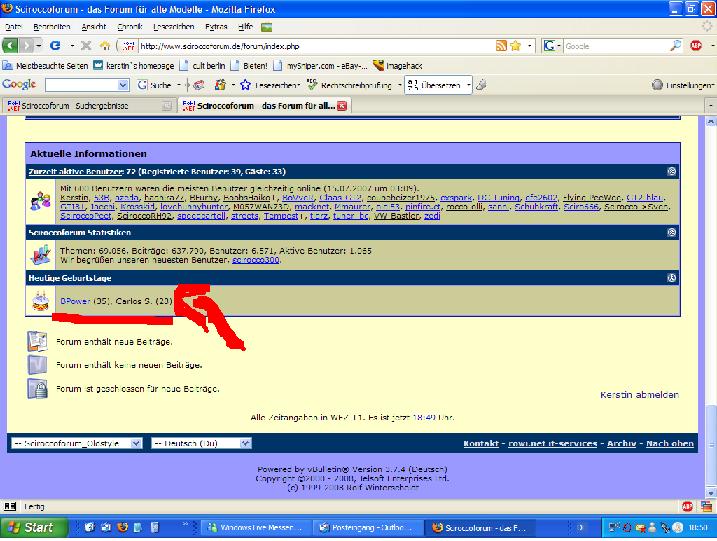Click the Nach oben footer link

pyautogui.click(x=669, y=443)
